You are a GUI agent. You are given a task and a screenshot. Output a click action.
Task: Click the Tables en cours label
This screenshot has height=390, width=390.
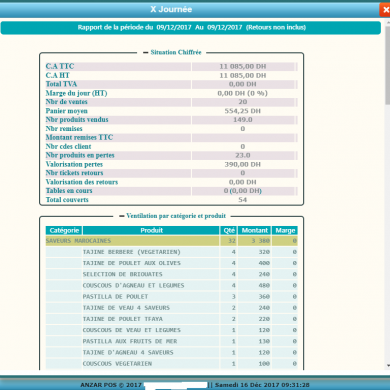pos(69,191)
